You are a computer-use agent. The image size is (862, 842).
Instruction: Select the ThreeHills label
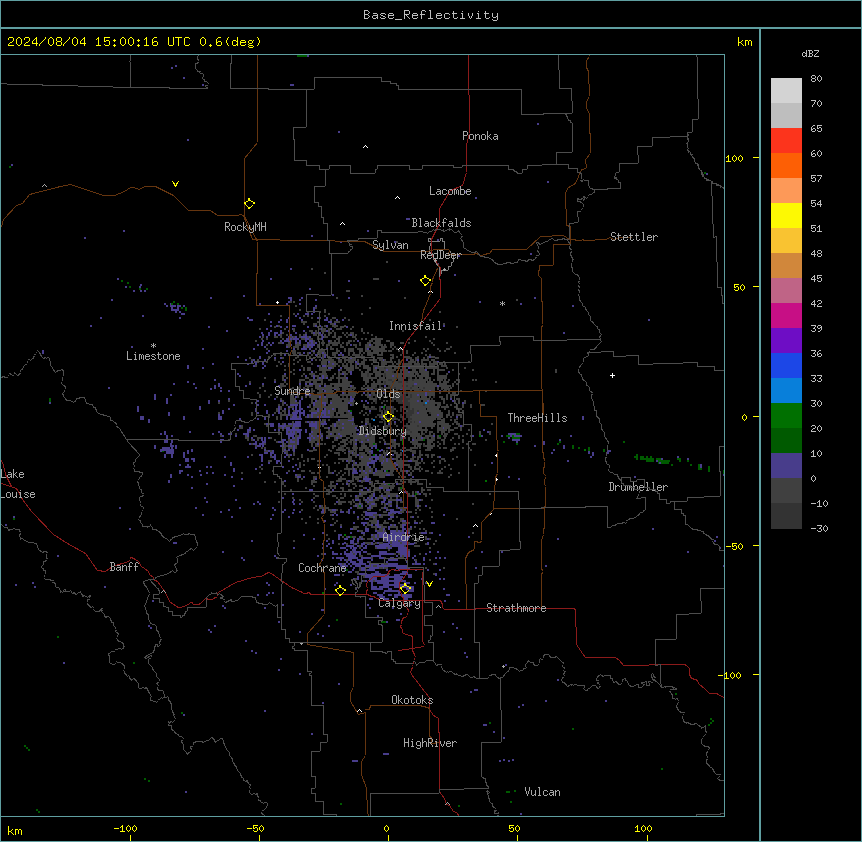pyautogui.click(x=537, y=418)
